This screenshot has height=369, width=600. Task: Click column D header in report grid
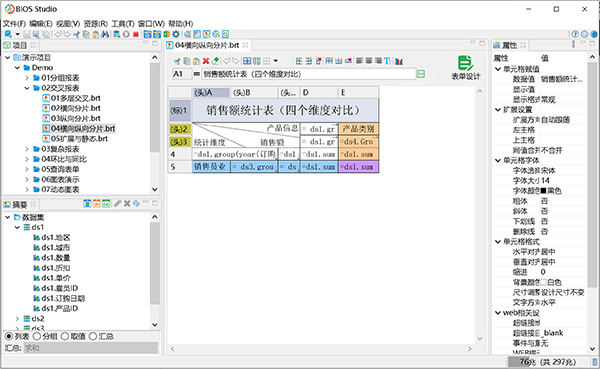(x=319, y=93)
